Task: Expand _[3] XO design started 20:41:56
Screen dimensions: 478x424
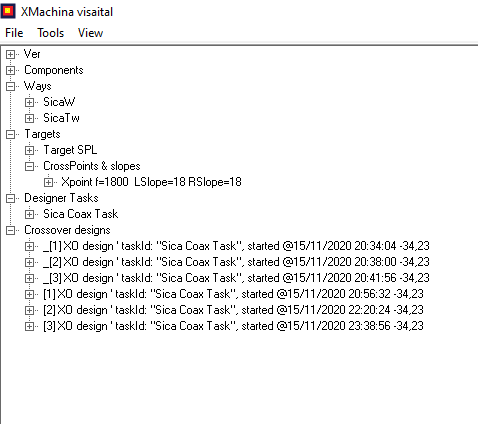Action: 30,278
